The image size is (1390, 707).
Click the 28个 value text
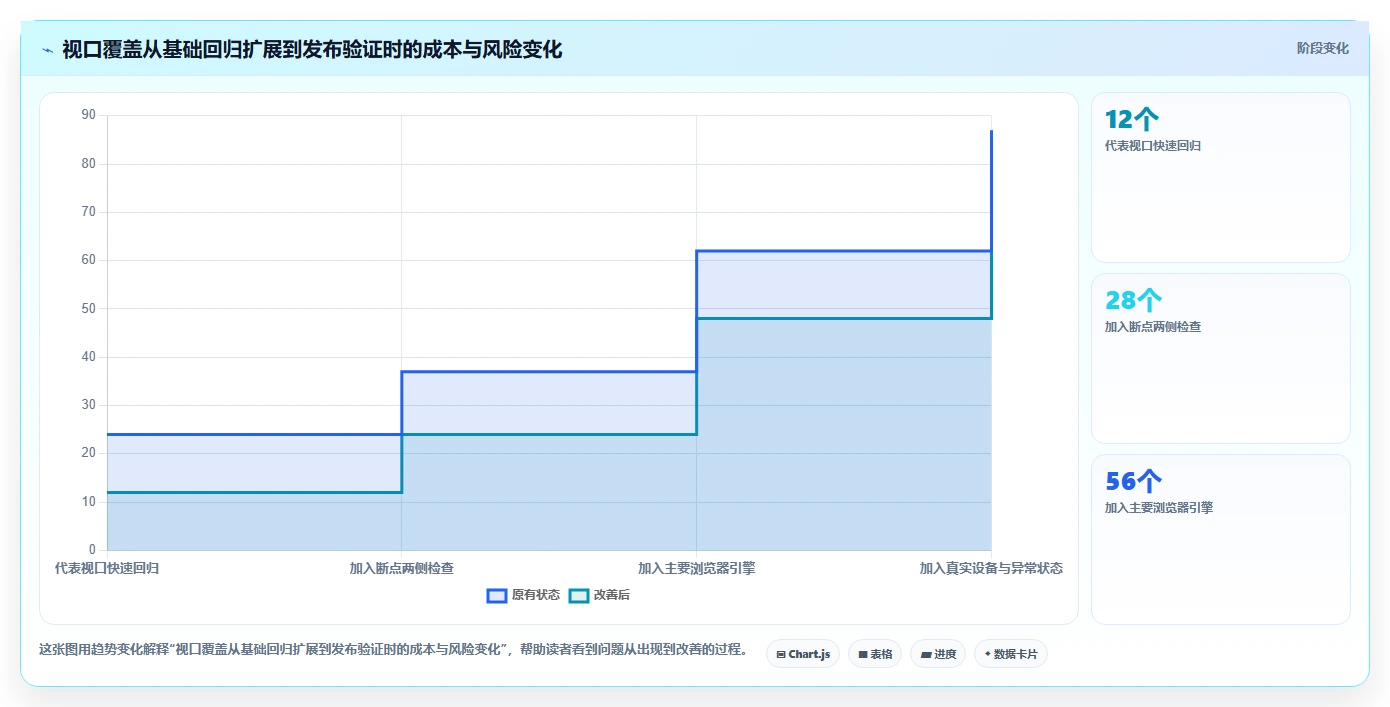pos(1133,301)
